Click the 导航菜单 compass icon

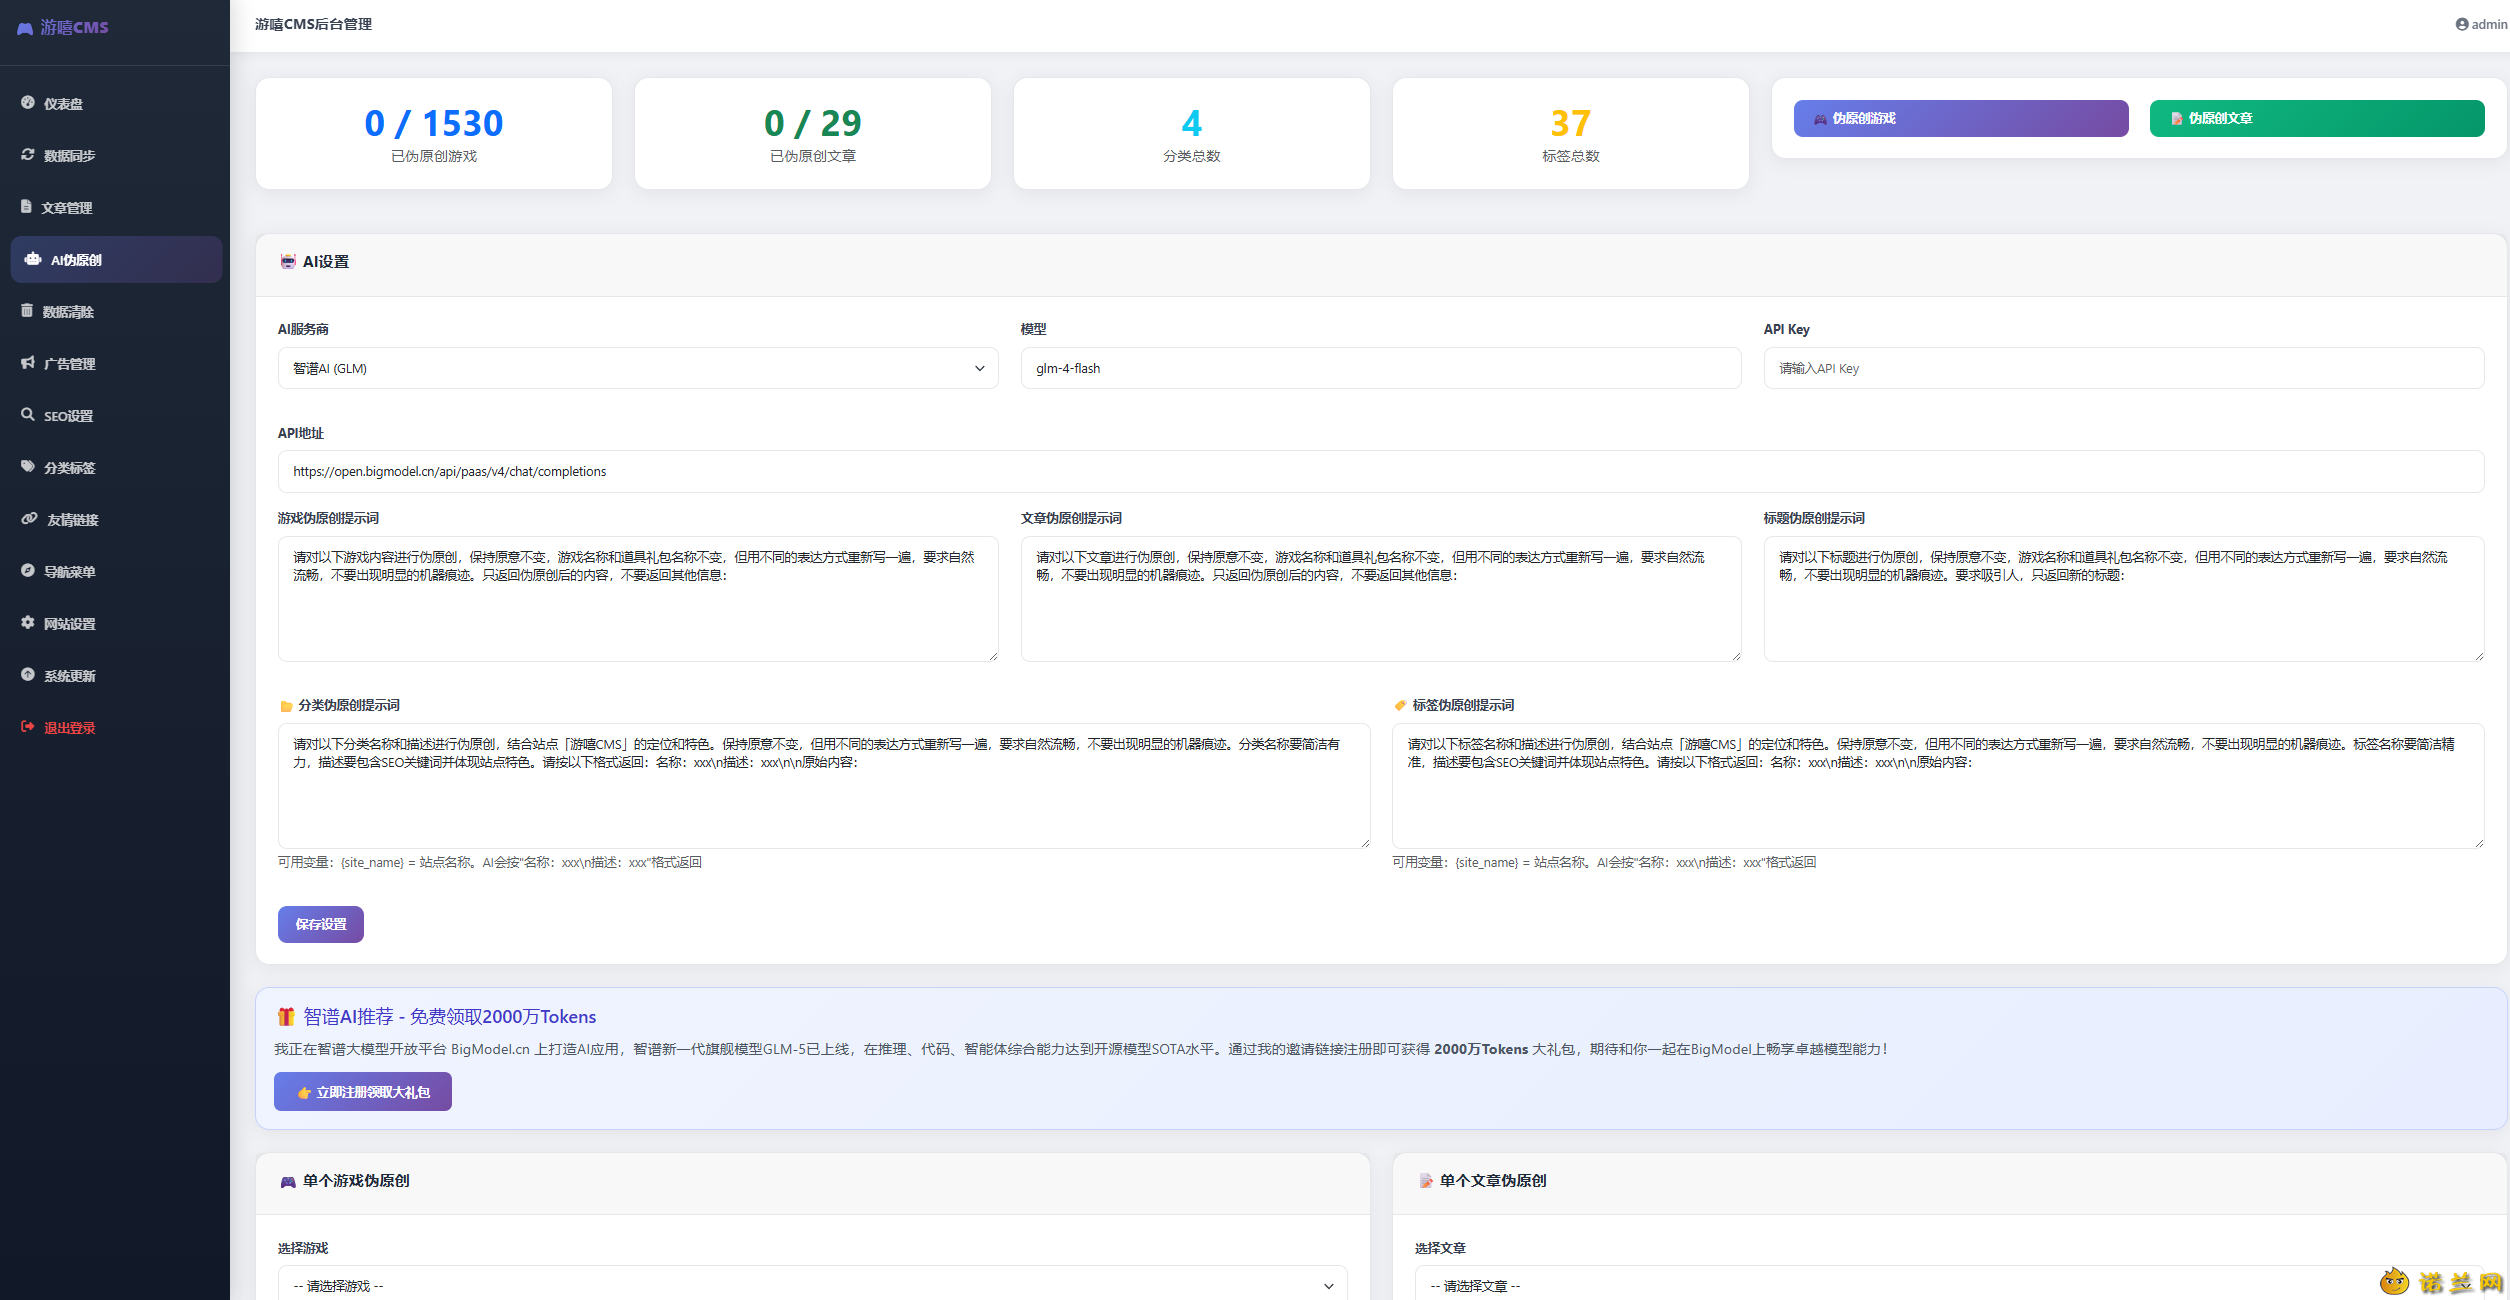click(28, 570)
